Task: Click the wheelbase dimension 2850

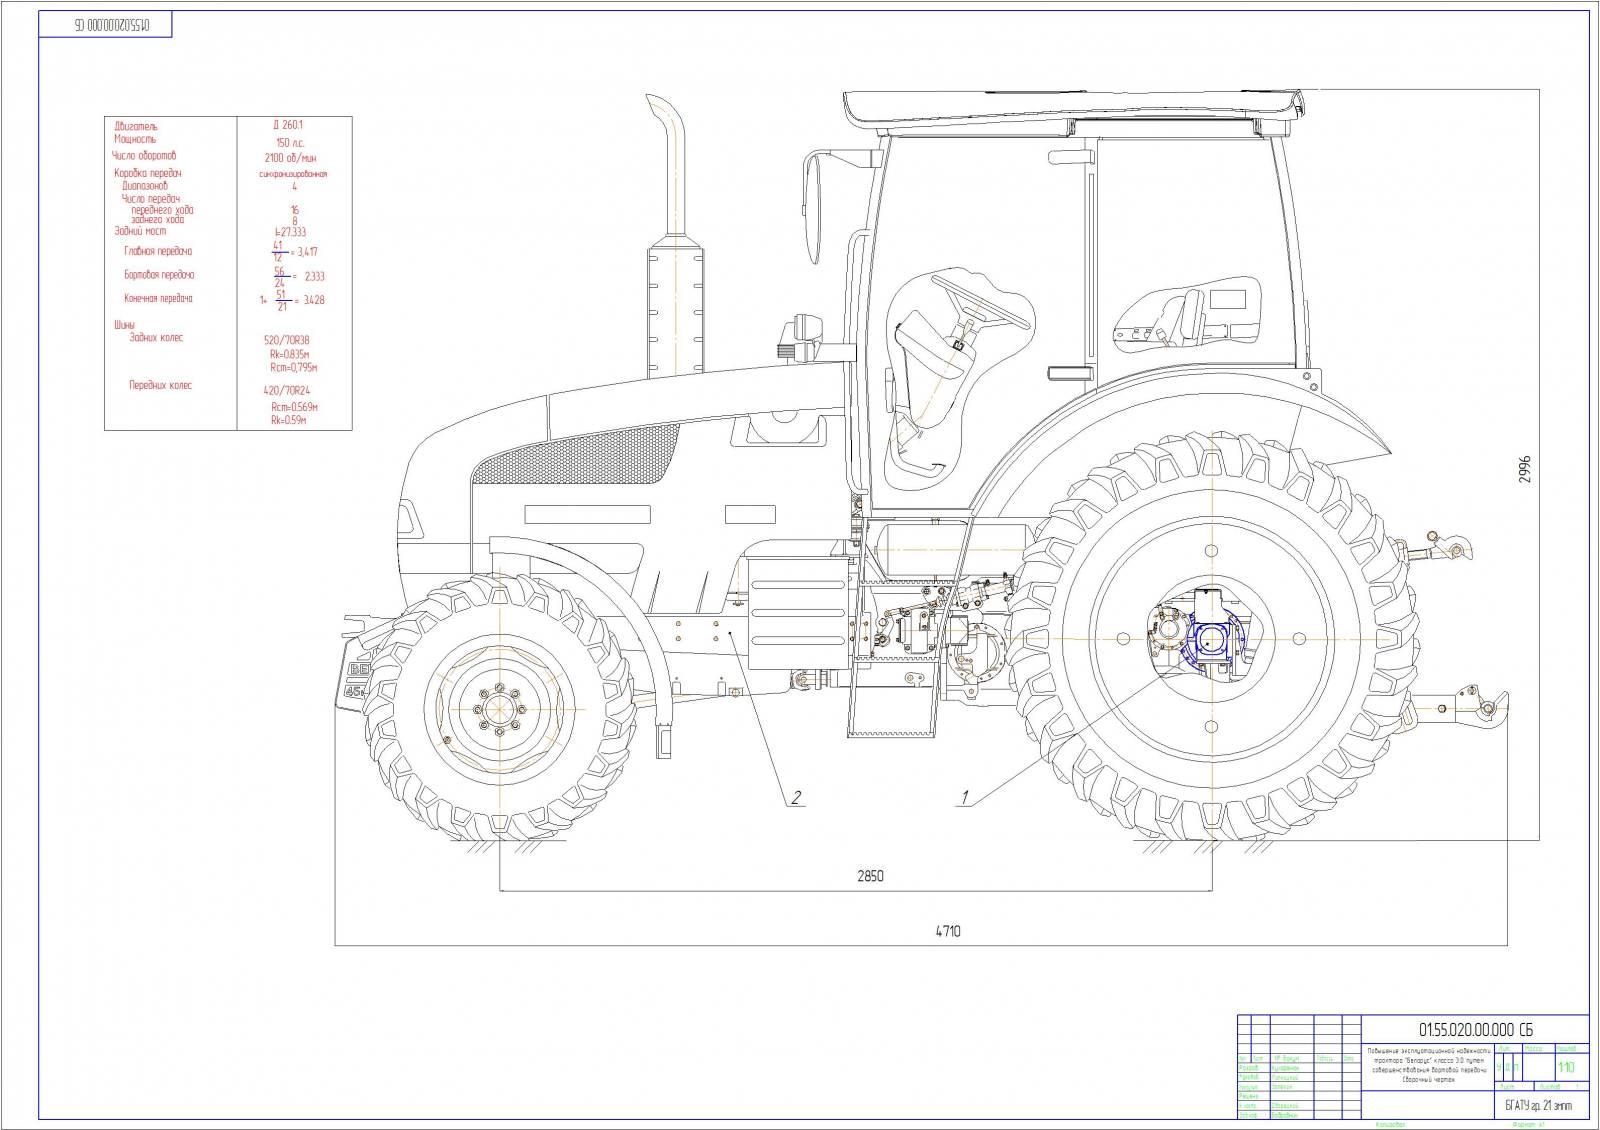Action: click(x=870, y=877)
